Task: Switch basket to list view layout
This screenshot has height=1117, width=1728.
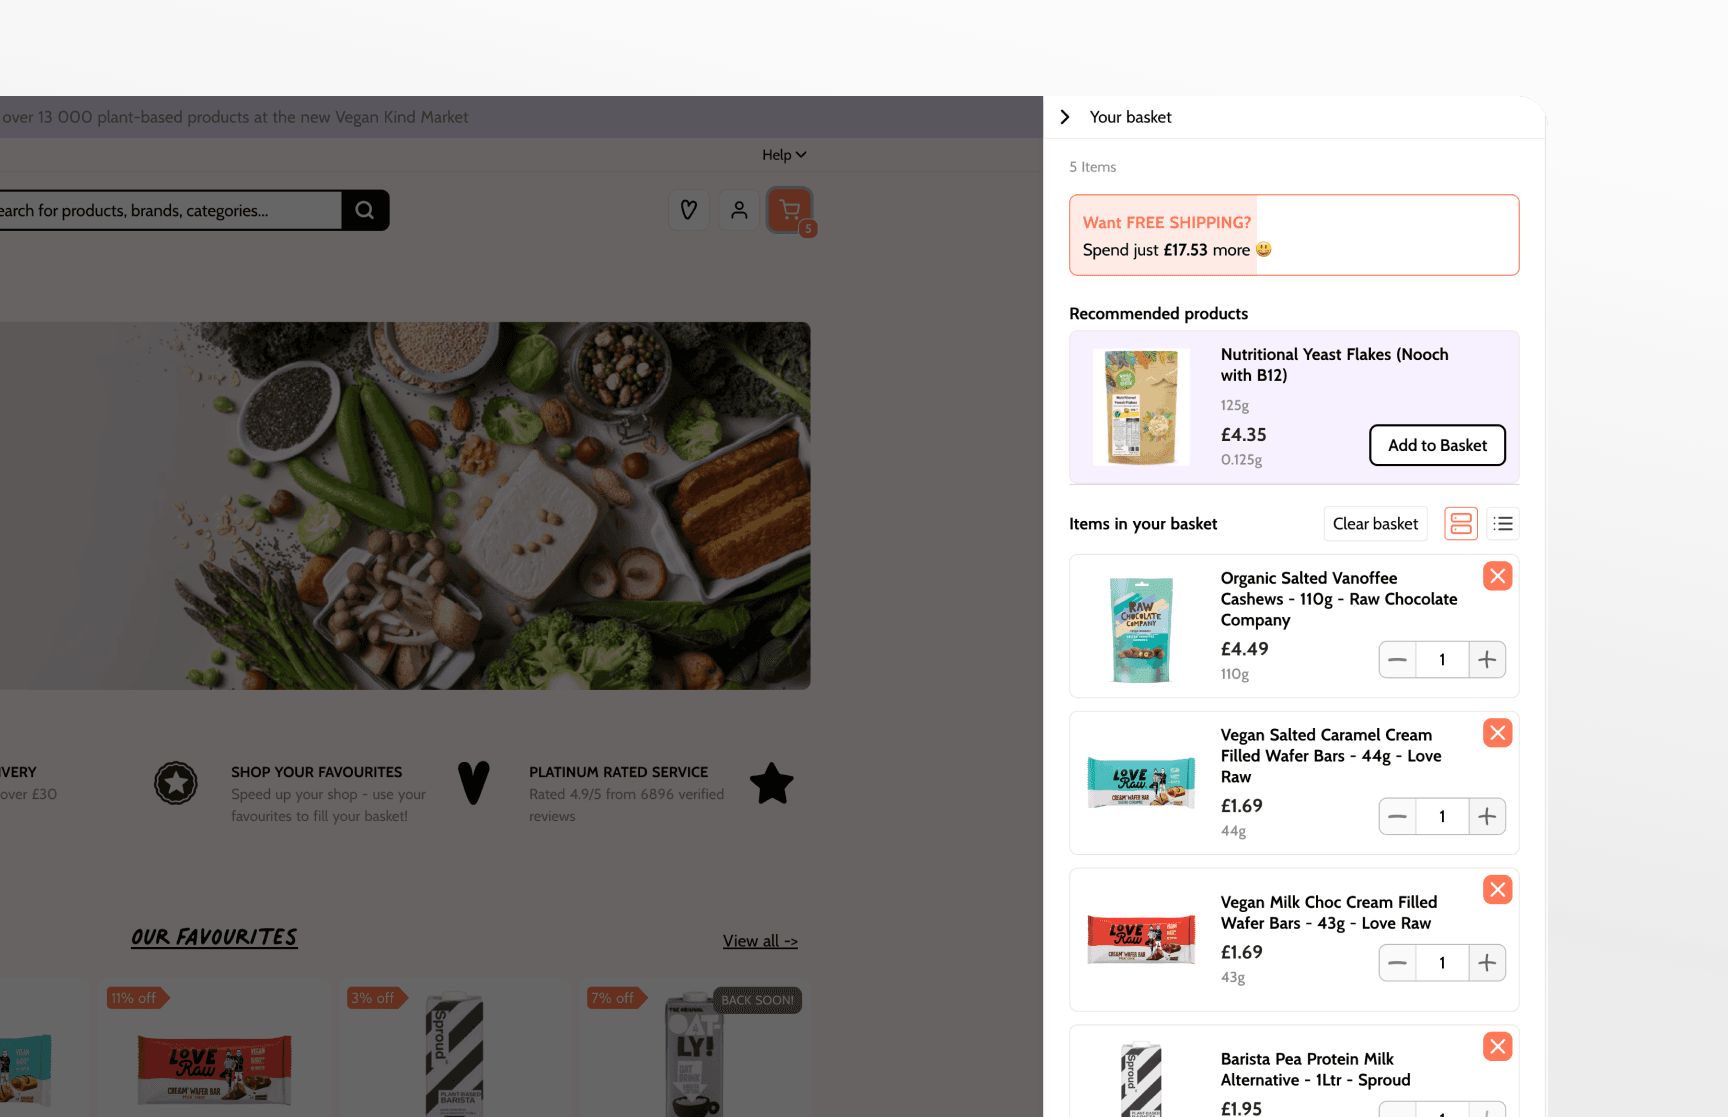Action: click(1503, 524)
